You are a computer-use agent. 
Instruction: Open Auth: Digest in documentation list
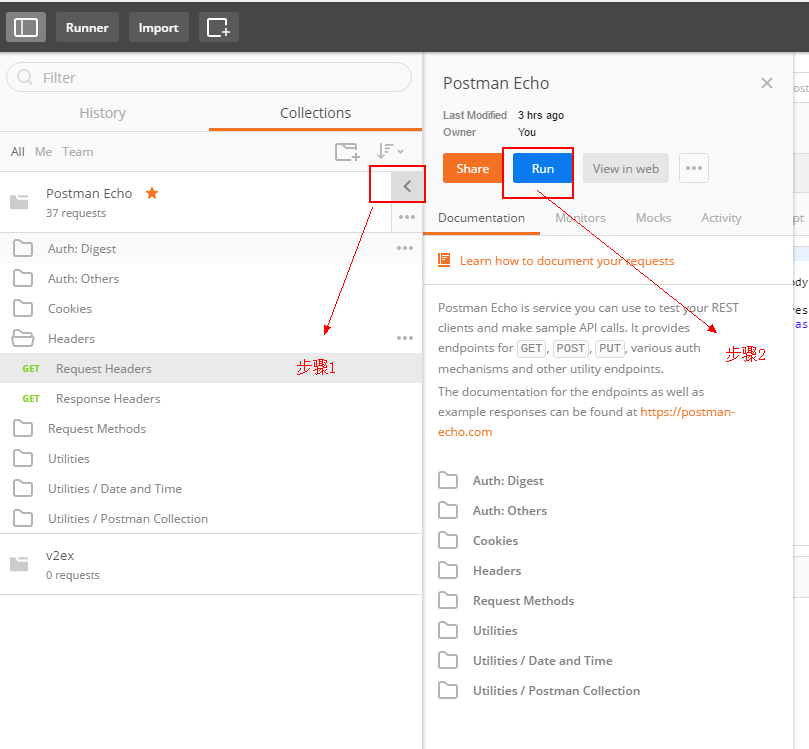[x=508, y=480]
